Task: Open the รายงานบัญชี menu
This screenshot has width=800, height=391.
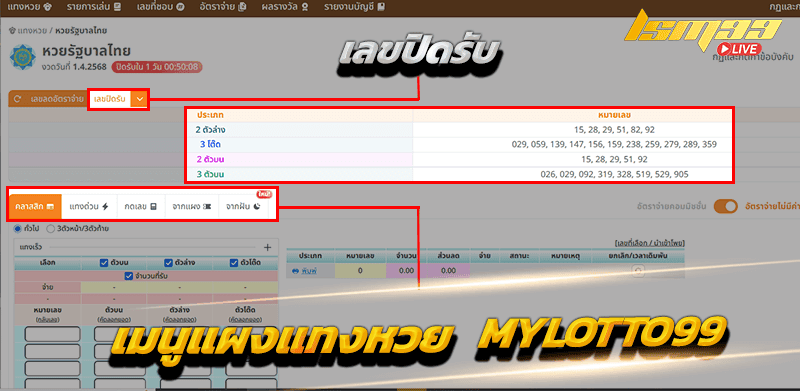Action: [355, 7]
